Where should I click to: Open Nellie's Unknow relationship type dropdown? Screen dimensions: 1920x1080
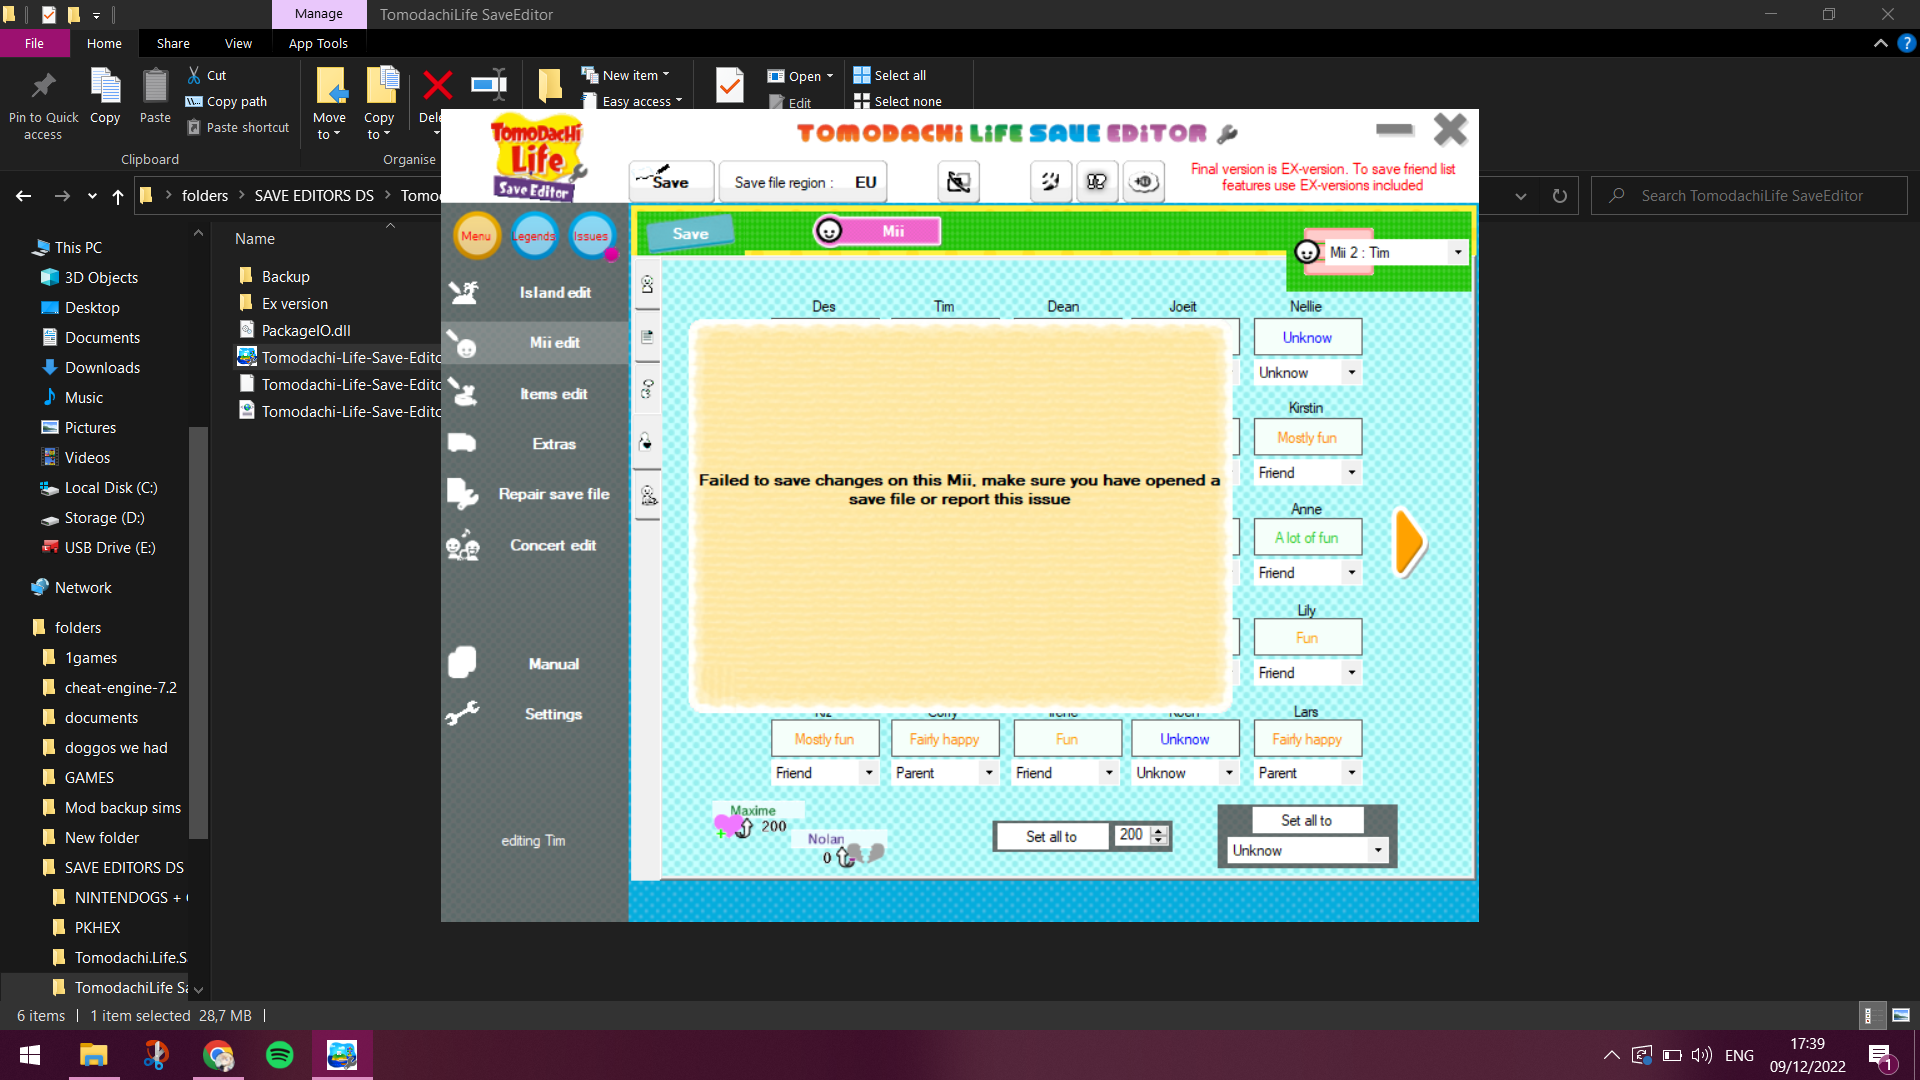(x=1351, y=372)
